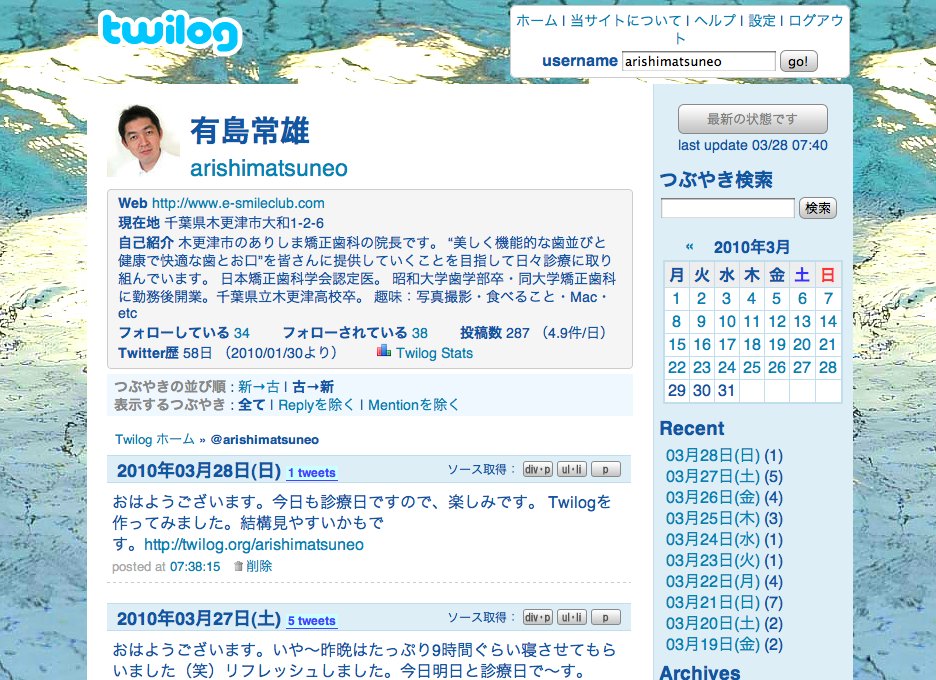Go to previous month with « arrow
The width and height of the screenshot is (936, 680).
(689, 247)
